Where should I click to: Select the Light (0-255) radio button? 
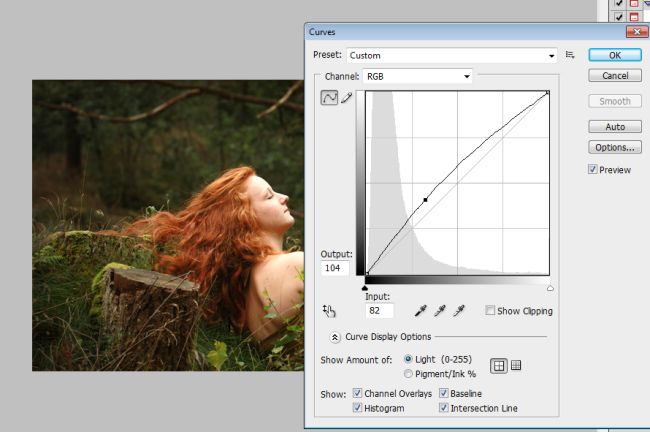408,359
